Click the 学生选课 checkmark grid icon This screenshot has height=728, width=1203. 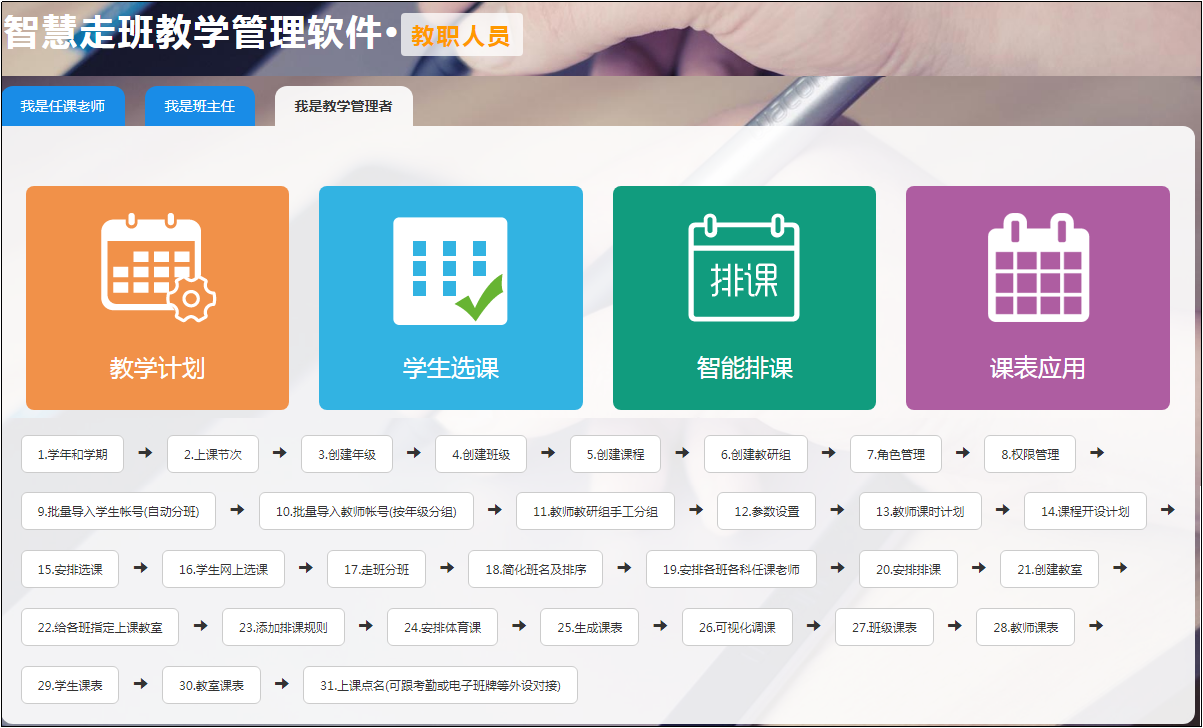click(x=450, y=270)
